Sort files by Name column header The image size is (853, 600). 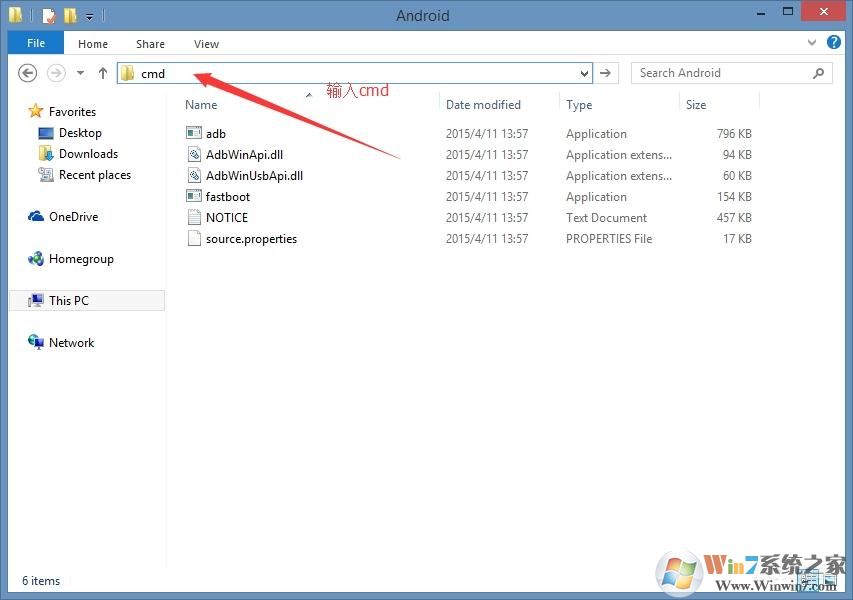tap(201, 105)
